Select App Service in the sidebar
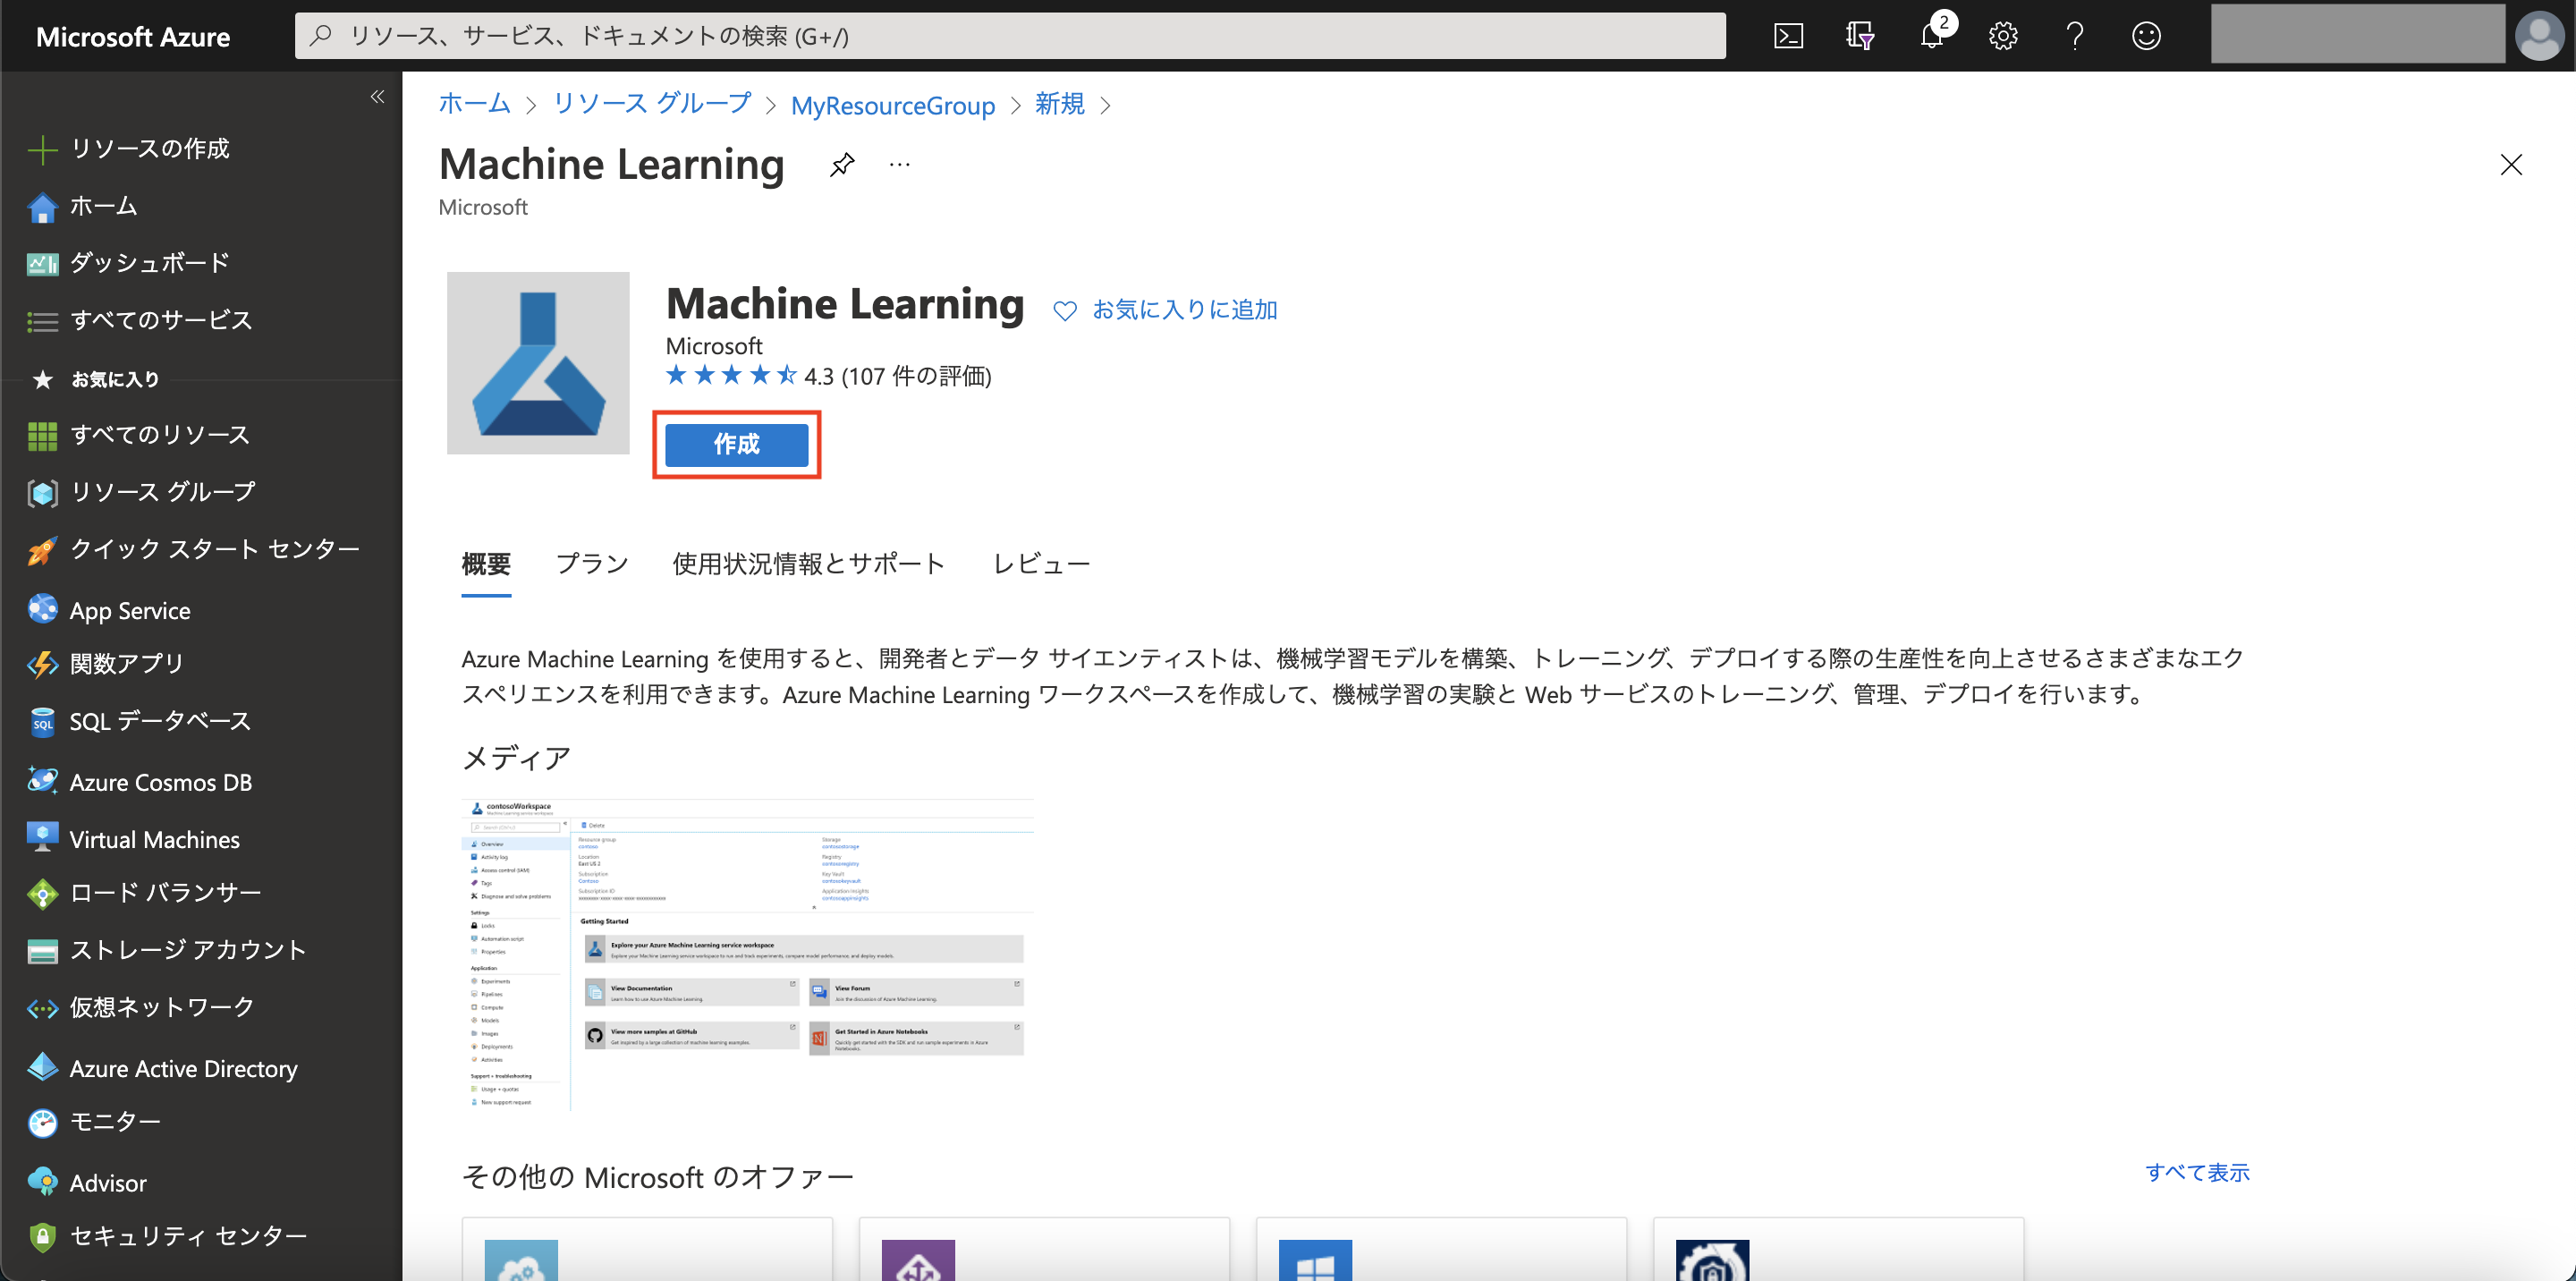Viewport: 2576px width, 1281px height. tap(130, 609)
